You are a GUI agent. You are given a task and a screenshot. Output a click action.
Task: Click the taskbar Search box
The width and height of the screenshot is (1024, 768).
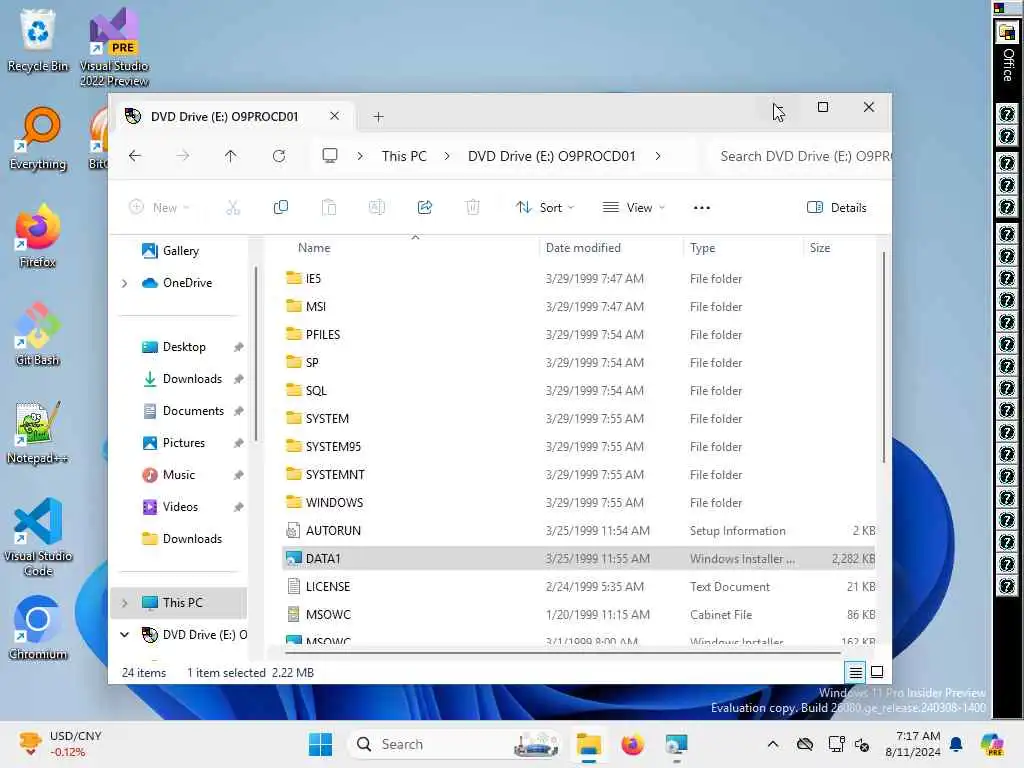(455, 744)
